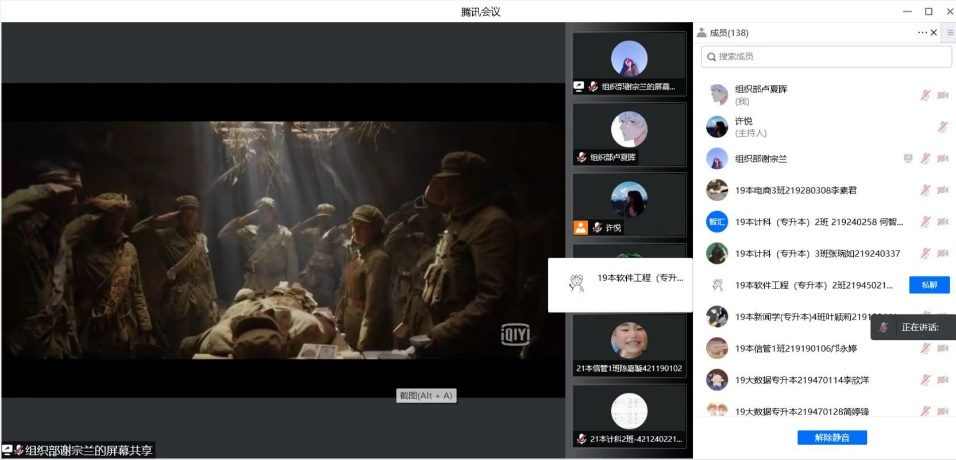956x460 pixels.
Task: Select member 19本电商3班219280308李素君
Action: (824, 190)
